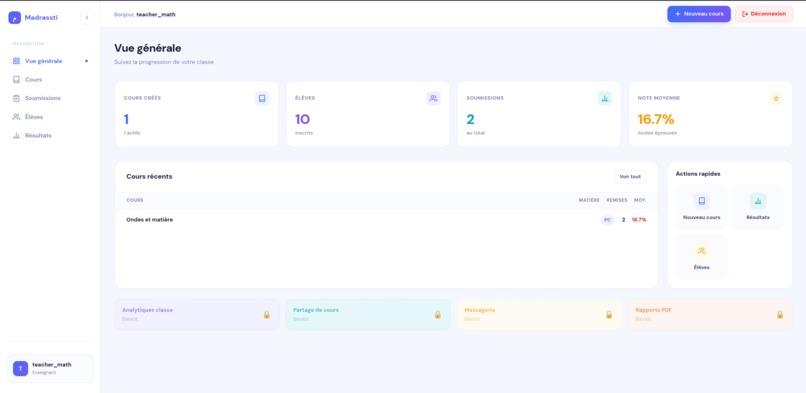Image resolution: width=806 pixels, height=393 pixels.
Task: Click the Vue générale sidebar grid icon
Action: [x=16, y=61]
